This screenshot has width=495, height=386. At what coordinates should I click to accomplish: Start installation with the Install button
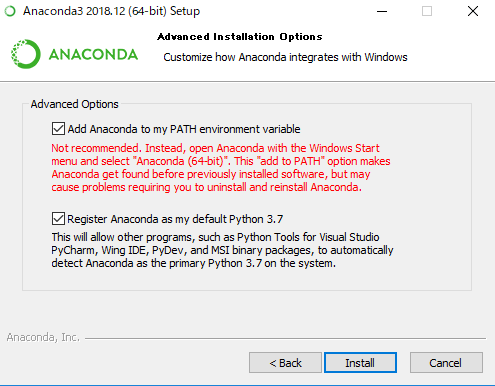point(360,363)
